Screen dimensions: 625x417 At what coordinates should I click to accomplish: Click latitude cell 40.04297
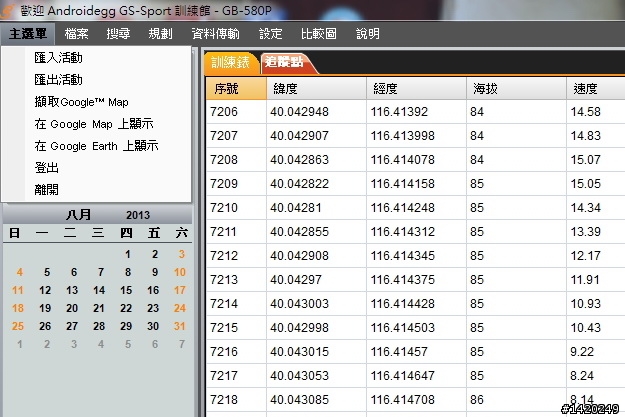tap(316, 279)
